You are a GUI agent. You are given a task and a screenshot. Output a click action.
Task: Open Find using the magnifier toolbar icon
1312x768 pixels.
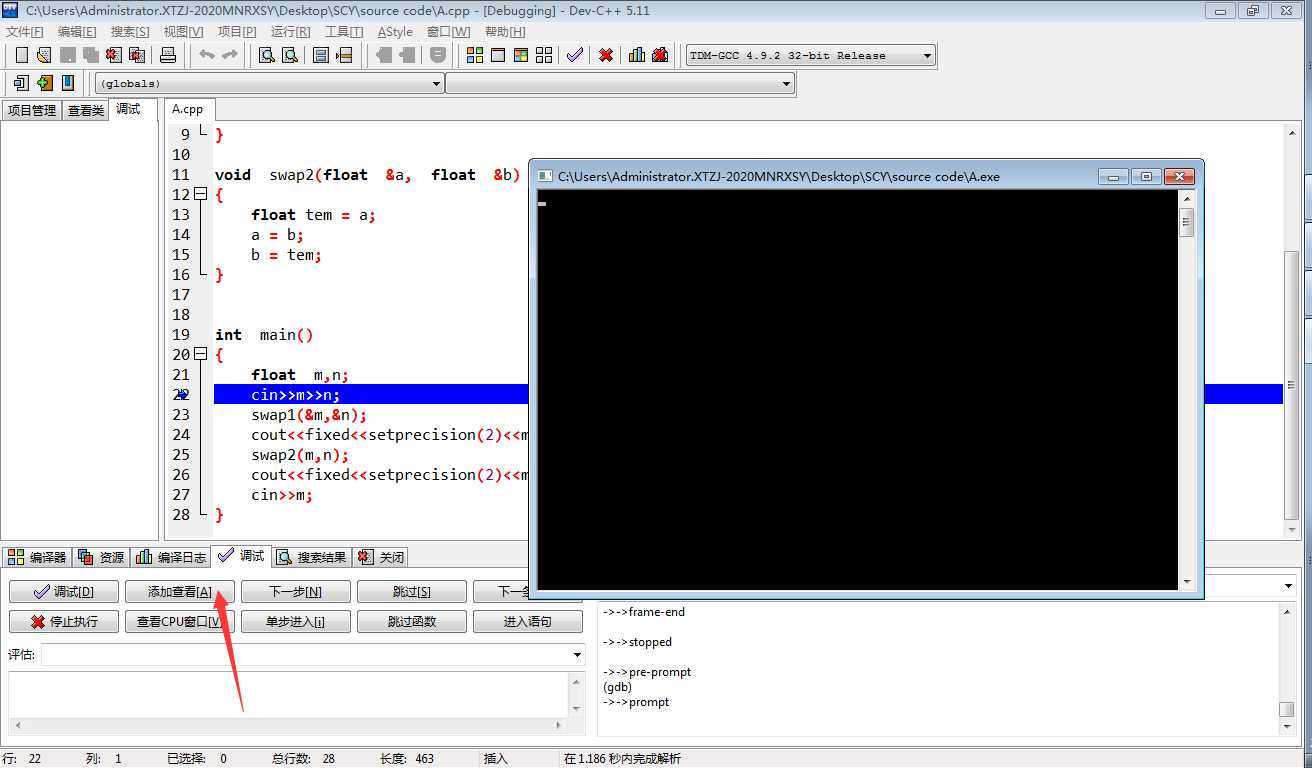click(266, 55)
